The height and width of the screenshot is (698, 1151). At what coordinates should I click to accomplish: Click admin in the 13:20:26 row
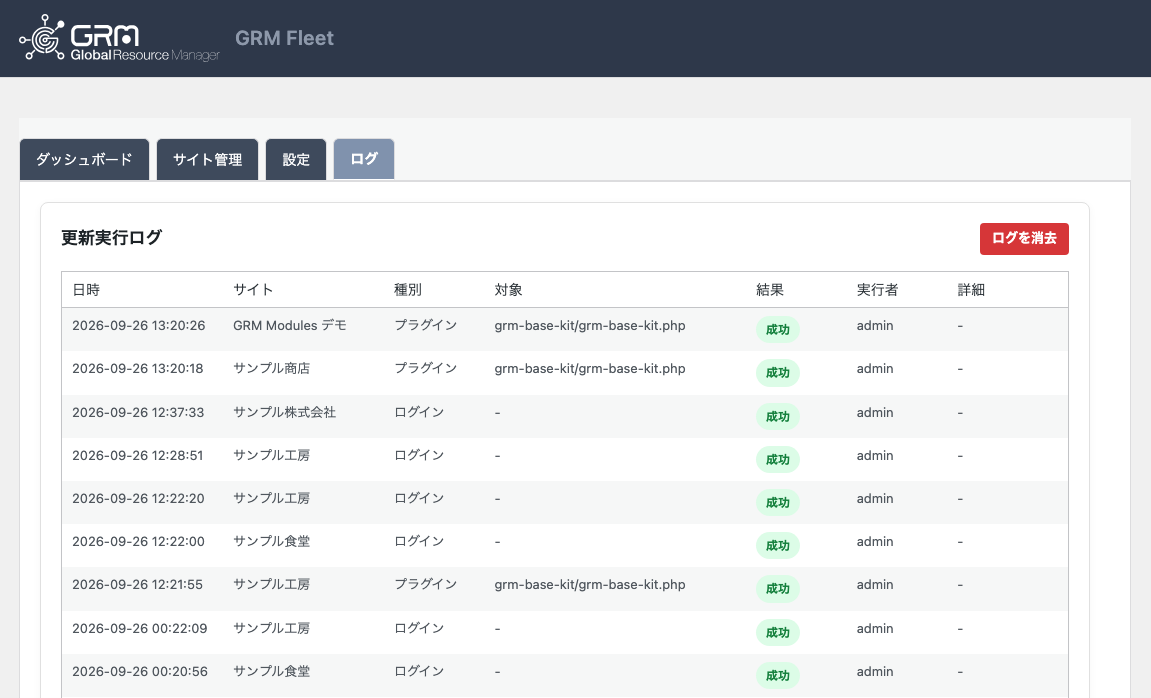(875, 326)
